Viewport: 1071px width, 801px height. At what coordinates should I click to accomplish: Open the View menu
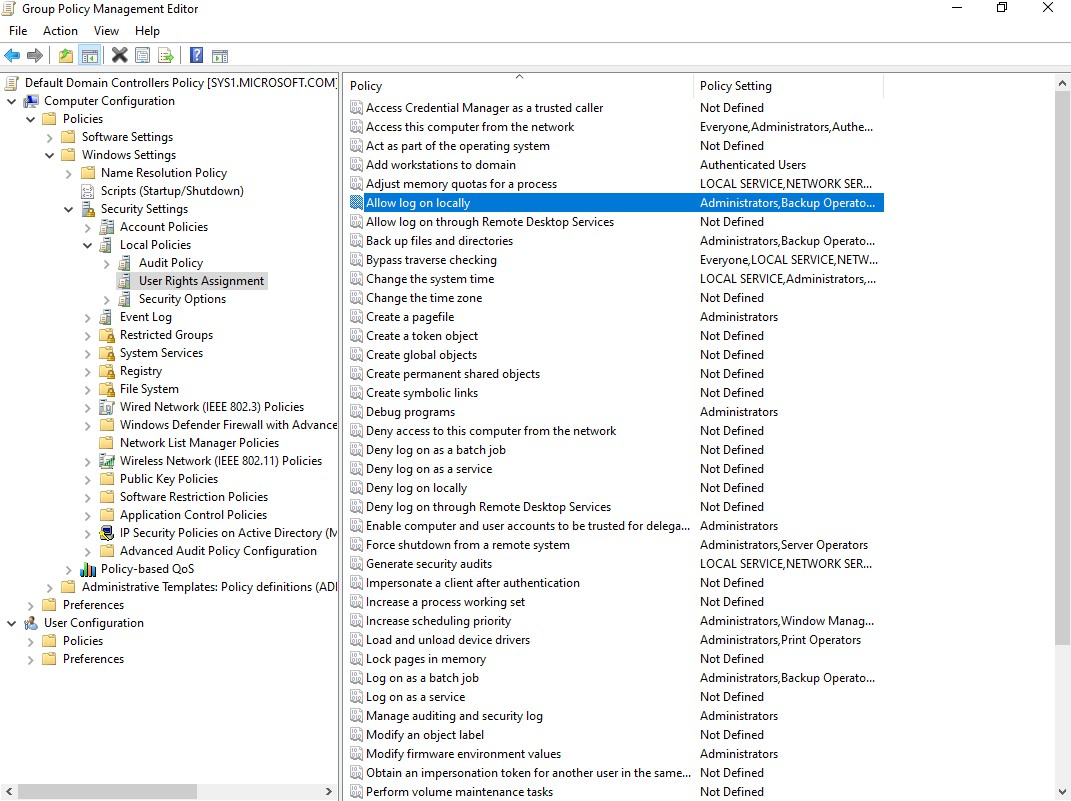tap(106, 31)
